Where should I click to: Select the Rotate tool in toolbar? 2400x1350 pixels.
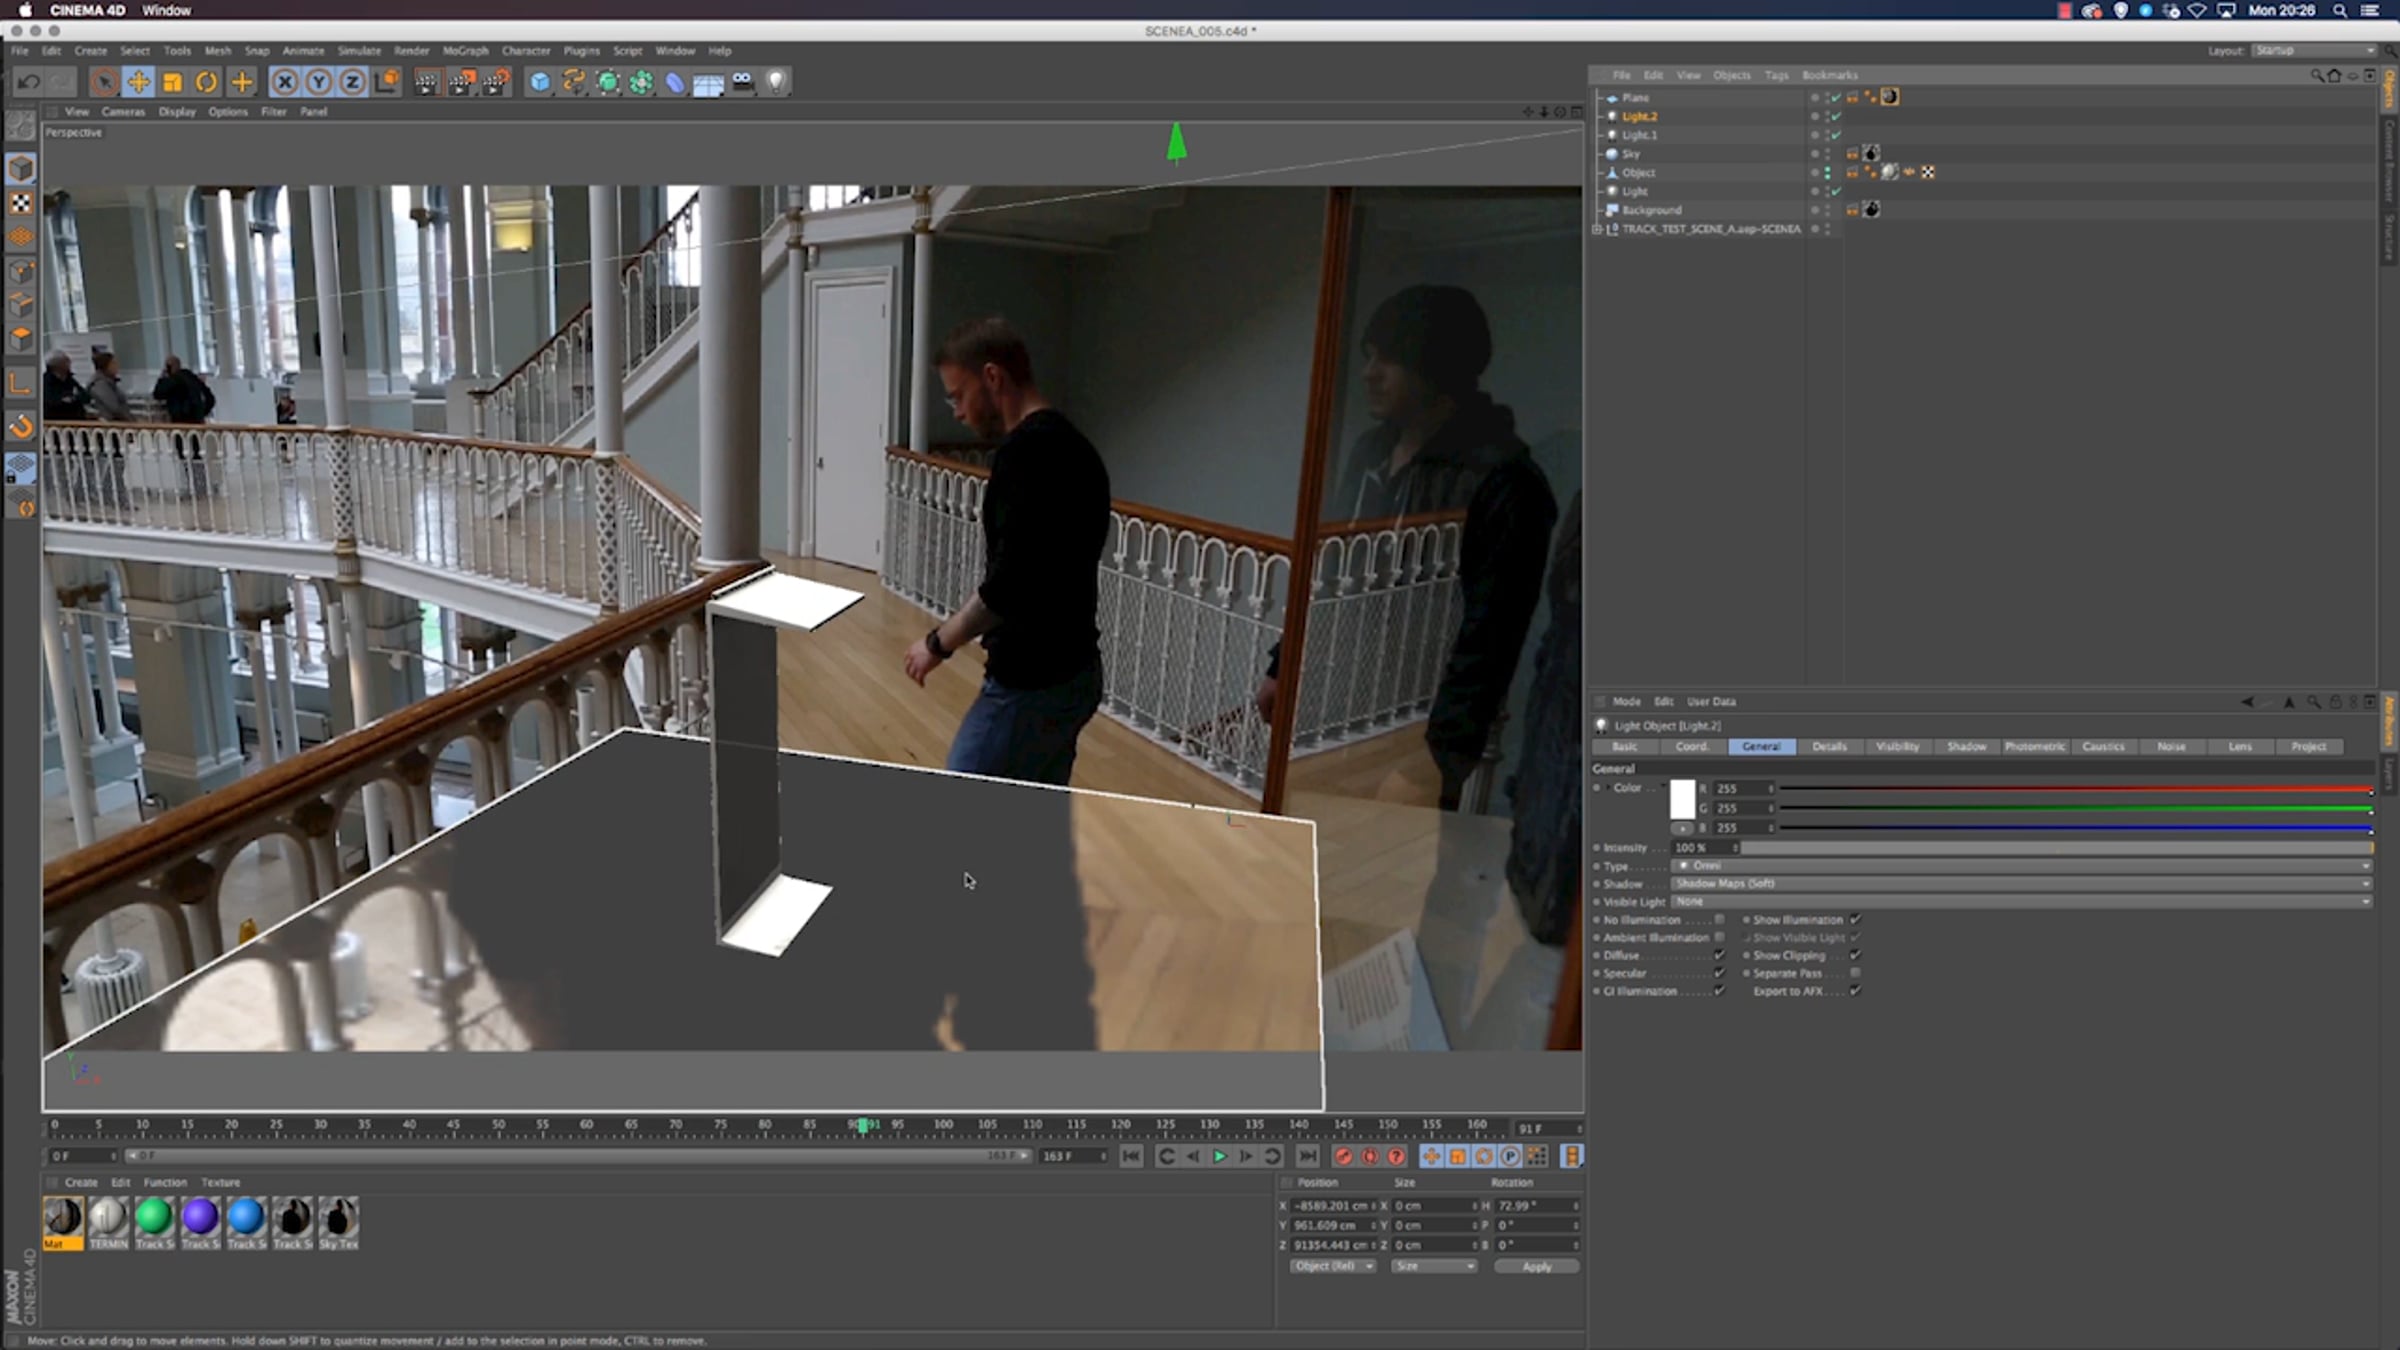(x=206, y=82)
